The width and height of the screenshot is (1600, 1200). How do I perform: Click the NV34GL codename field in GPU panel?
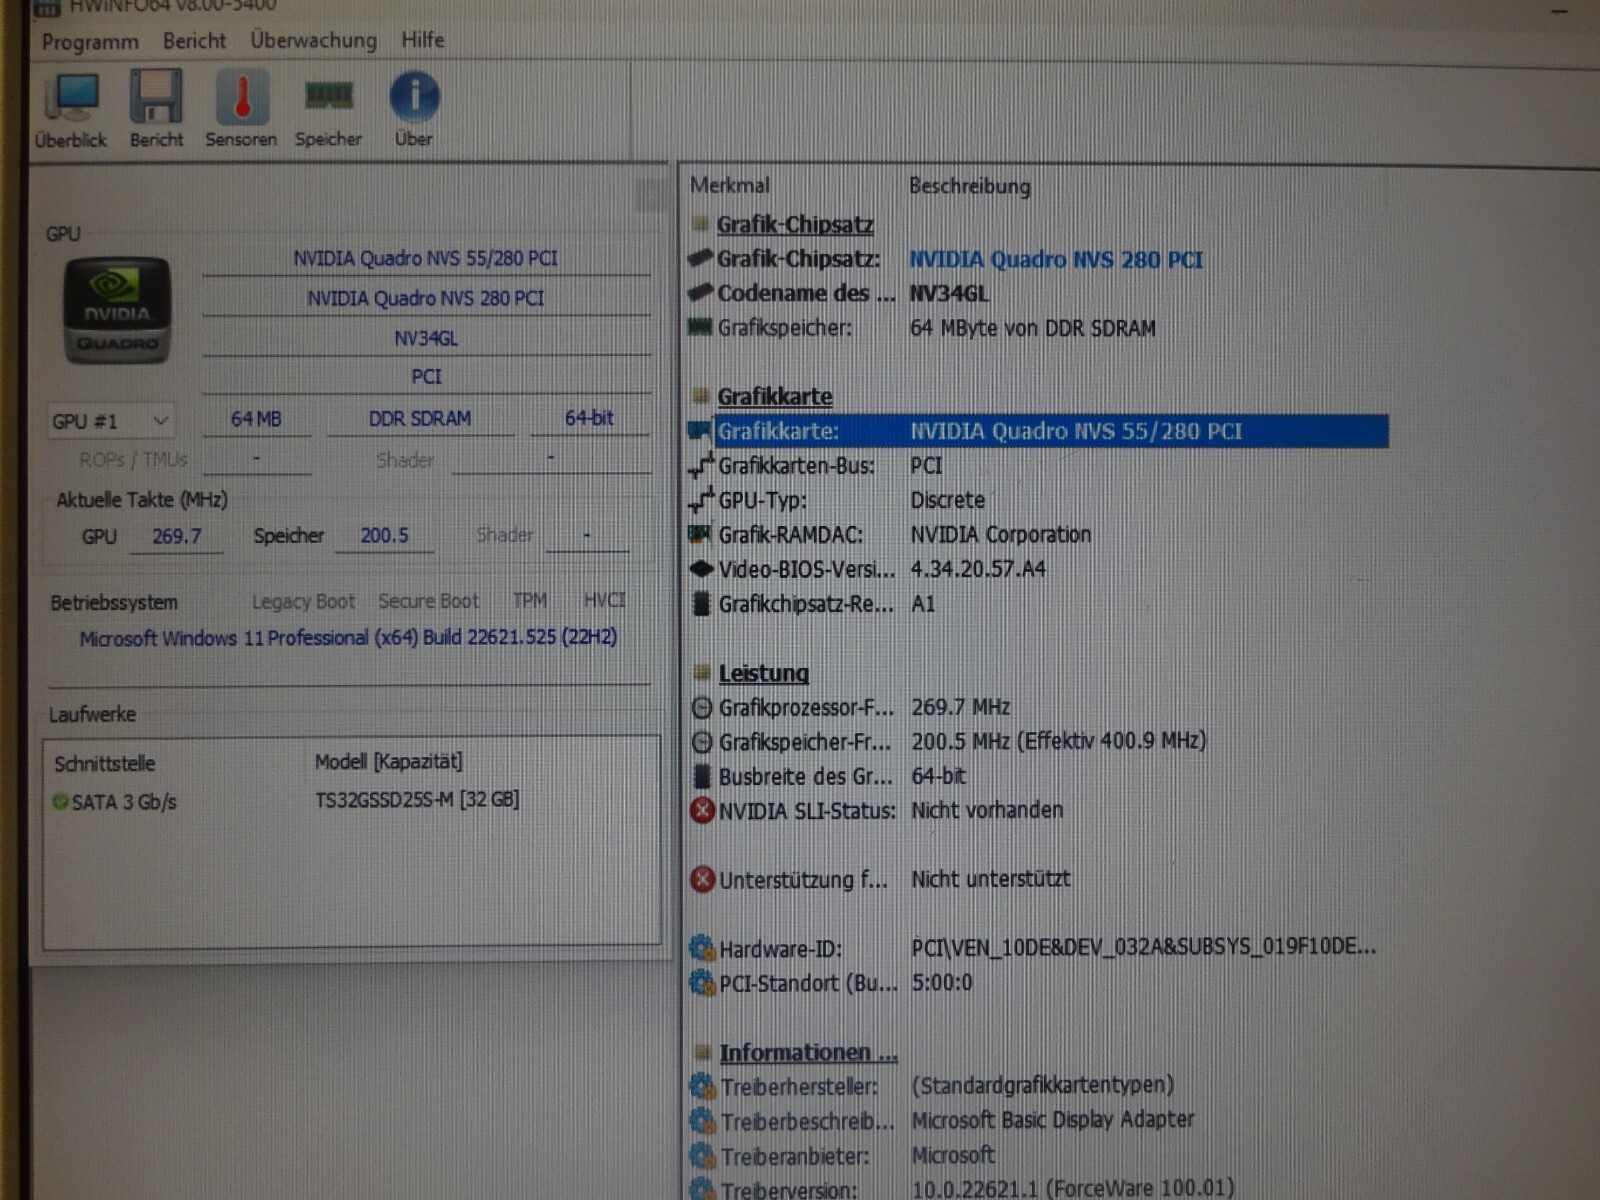click(426, 339)
